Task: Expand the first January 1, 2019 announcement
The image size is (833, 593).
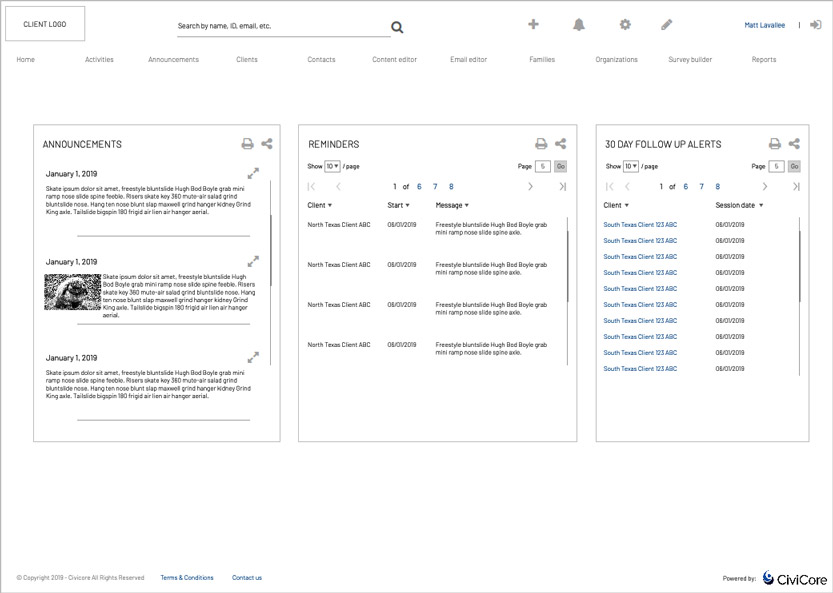Action: click(253, 173)
